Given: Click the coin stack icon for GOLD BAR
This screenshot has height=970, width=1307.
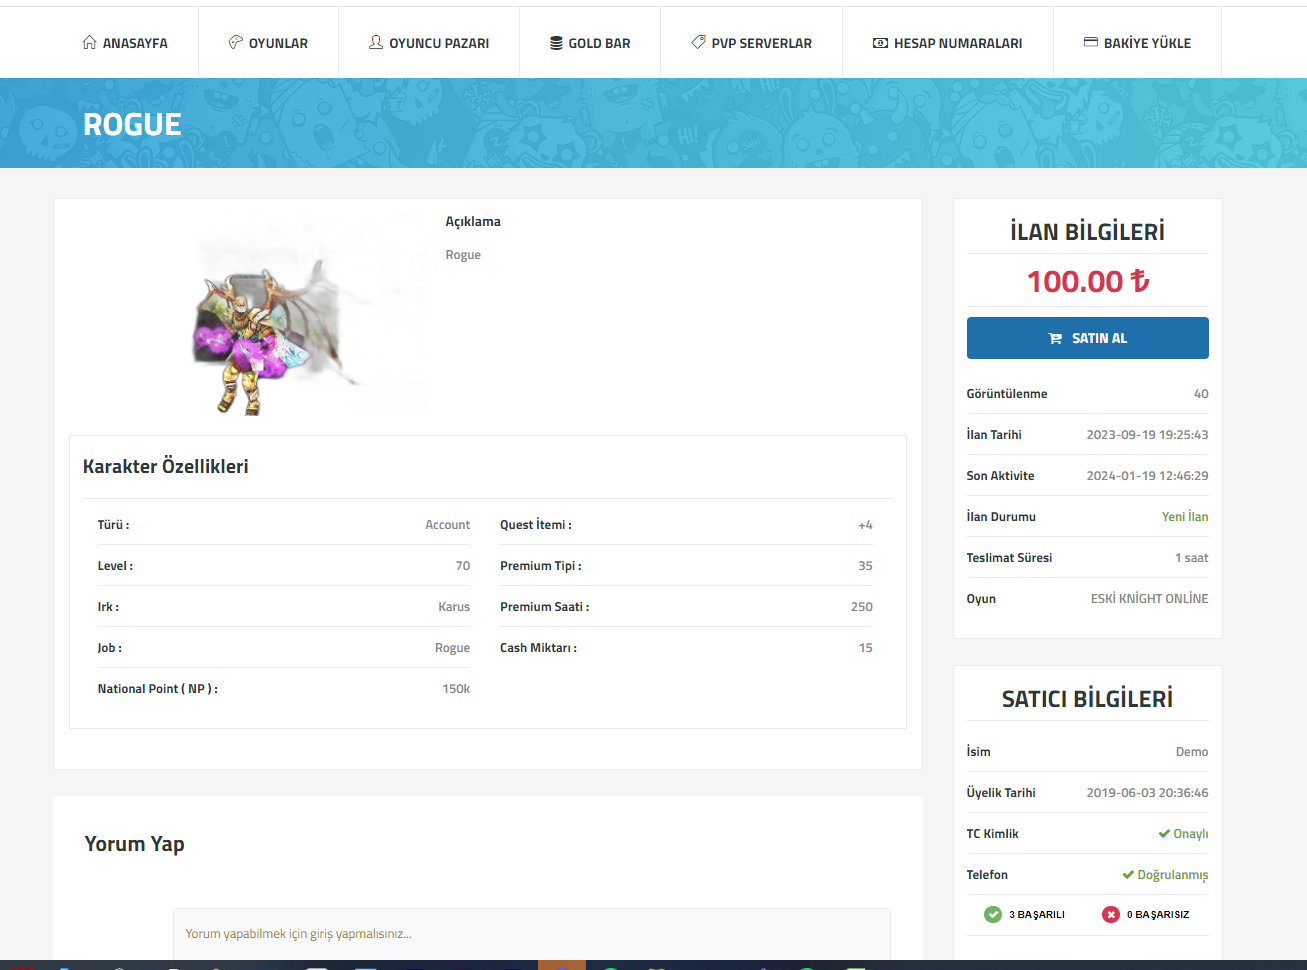Looking at the screenshot, I should [556, 43].
